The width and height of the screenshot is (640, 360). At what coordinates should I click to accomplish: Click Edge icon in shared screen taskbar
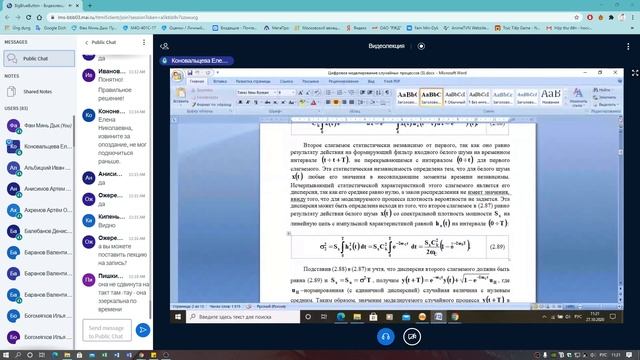[341, 317]
